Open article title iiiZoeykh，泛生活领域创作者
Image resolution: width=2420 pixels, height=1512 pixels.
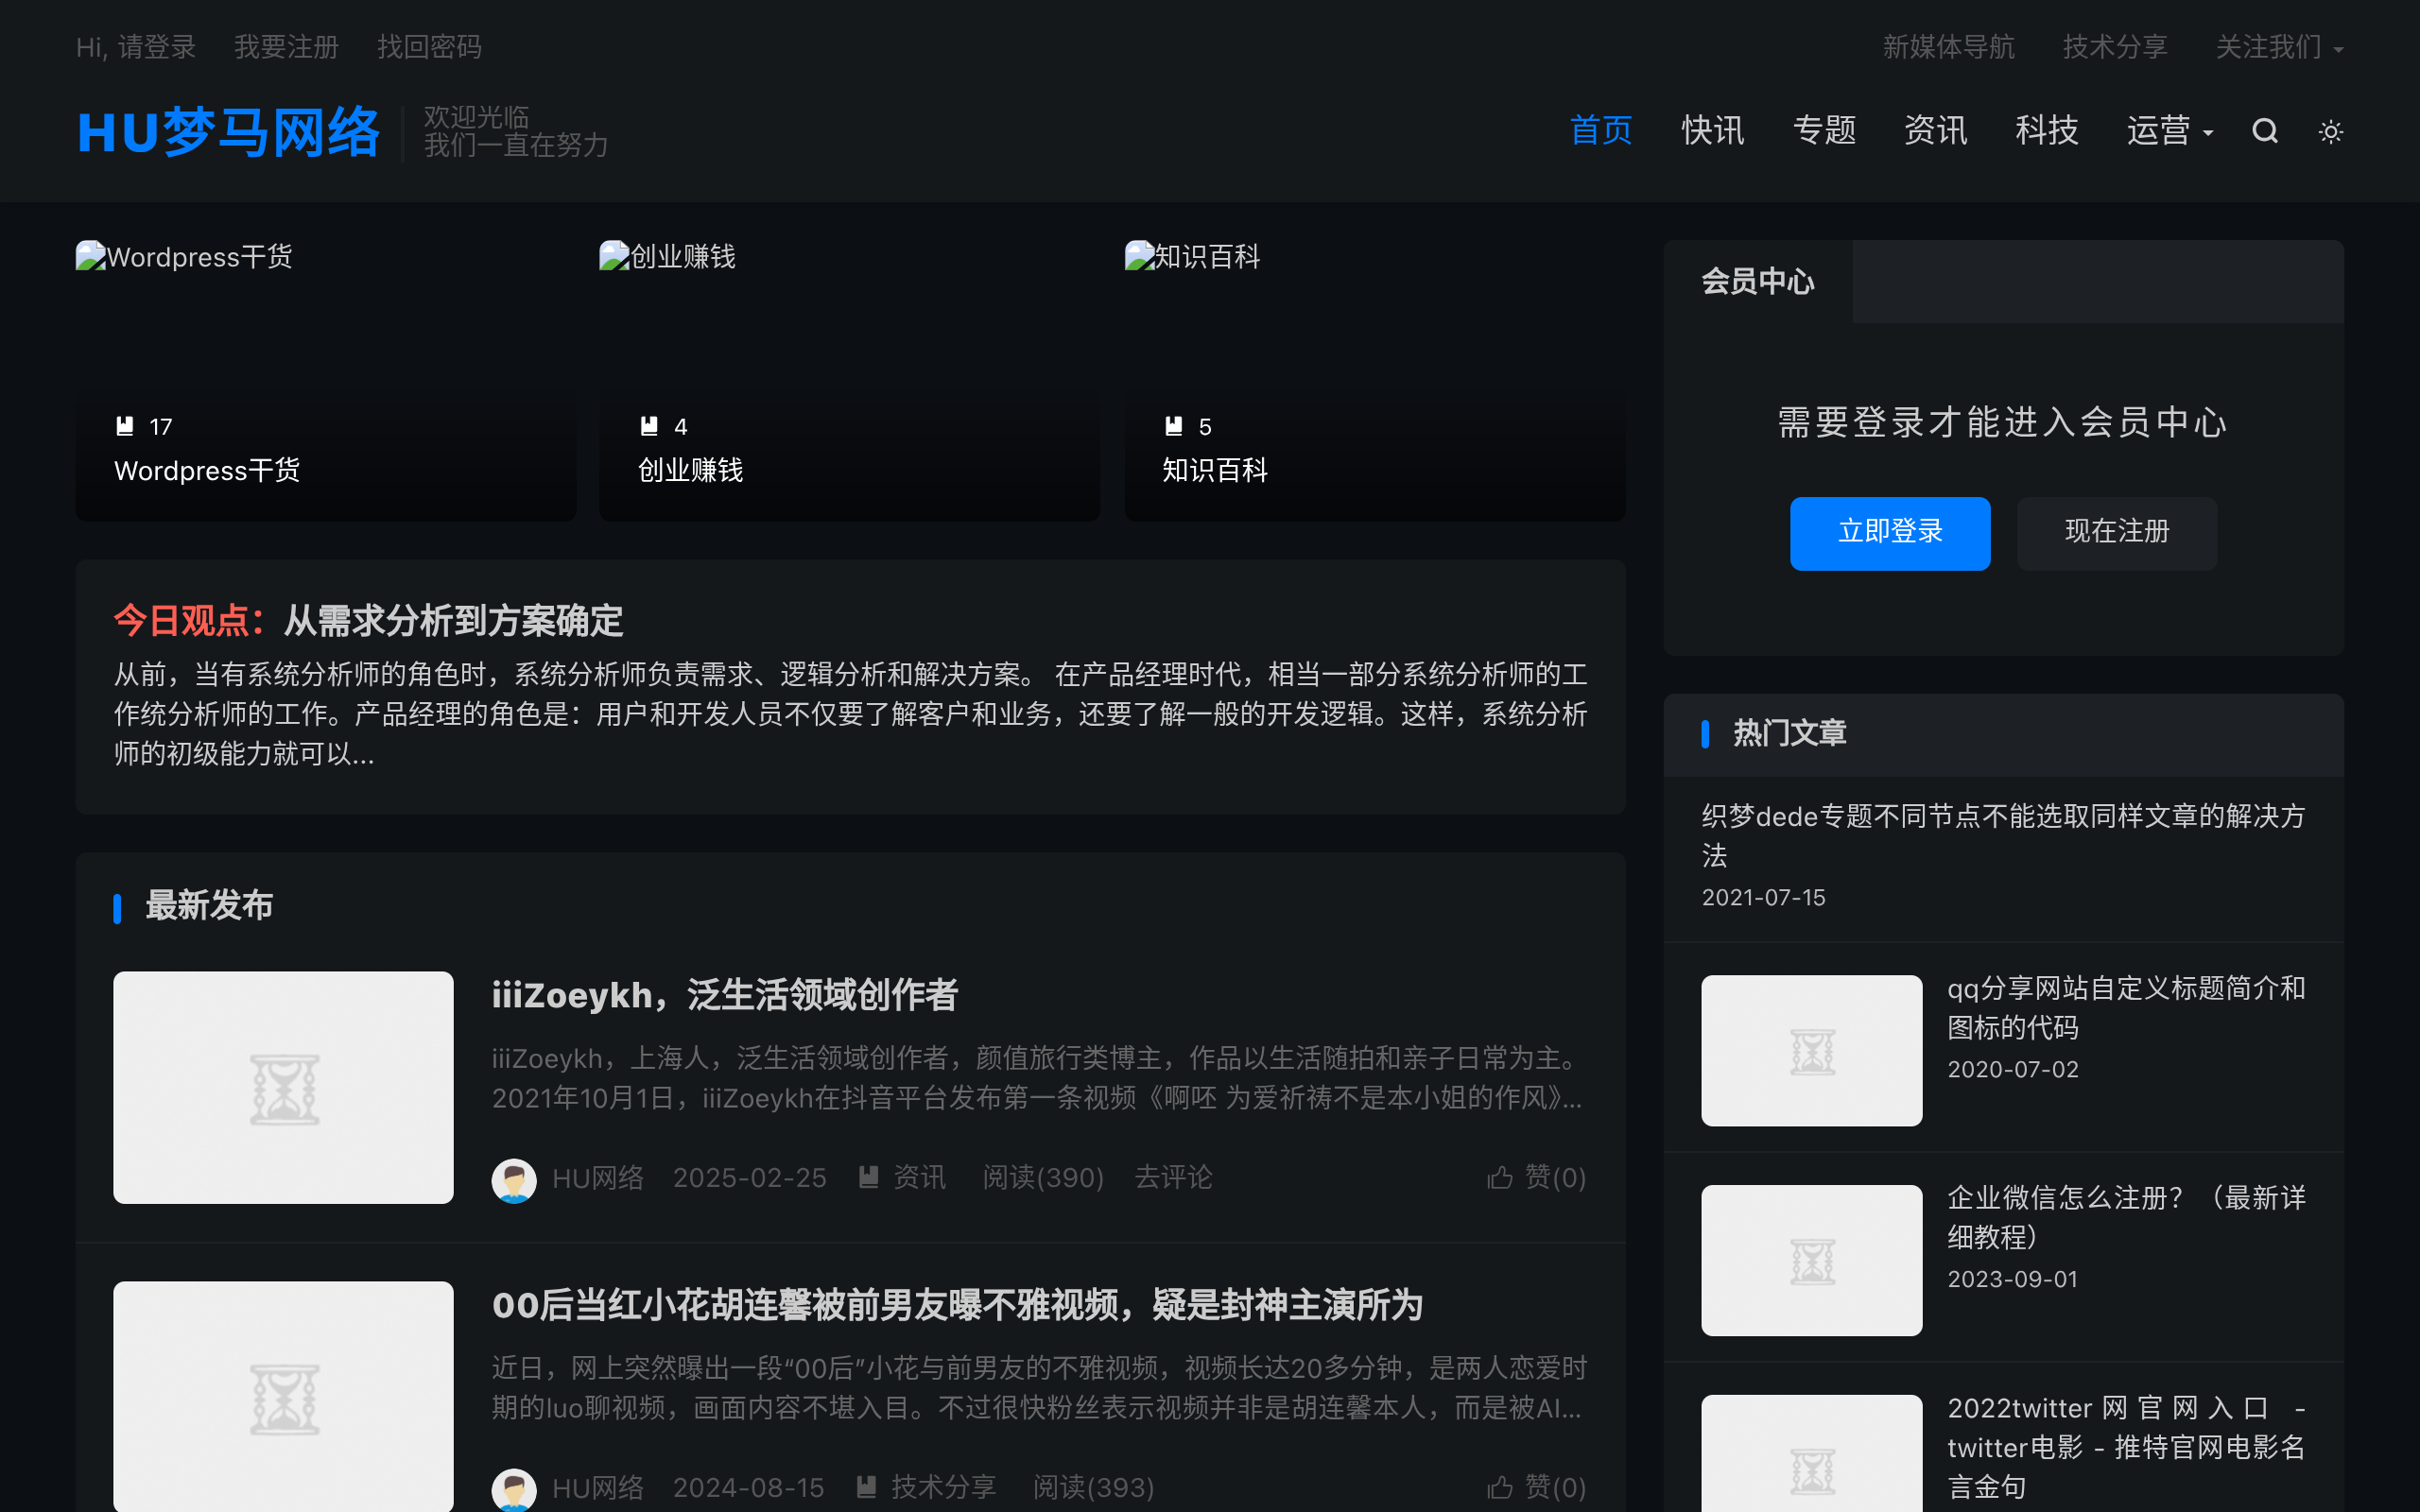click(x=725, y=995)
